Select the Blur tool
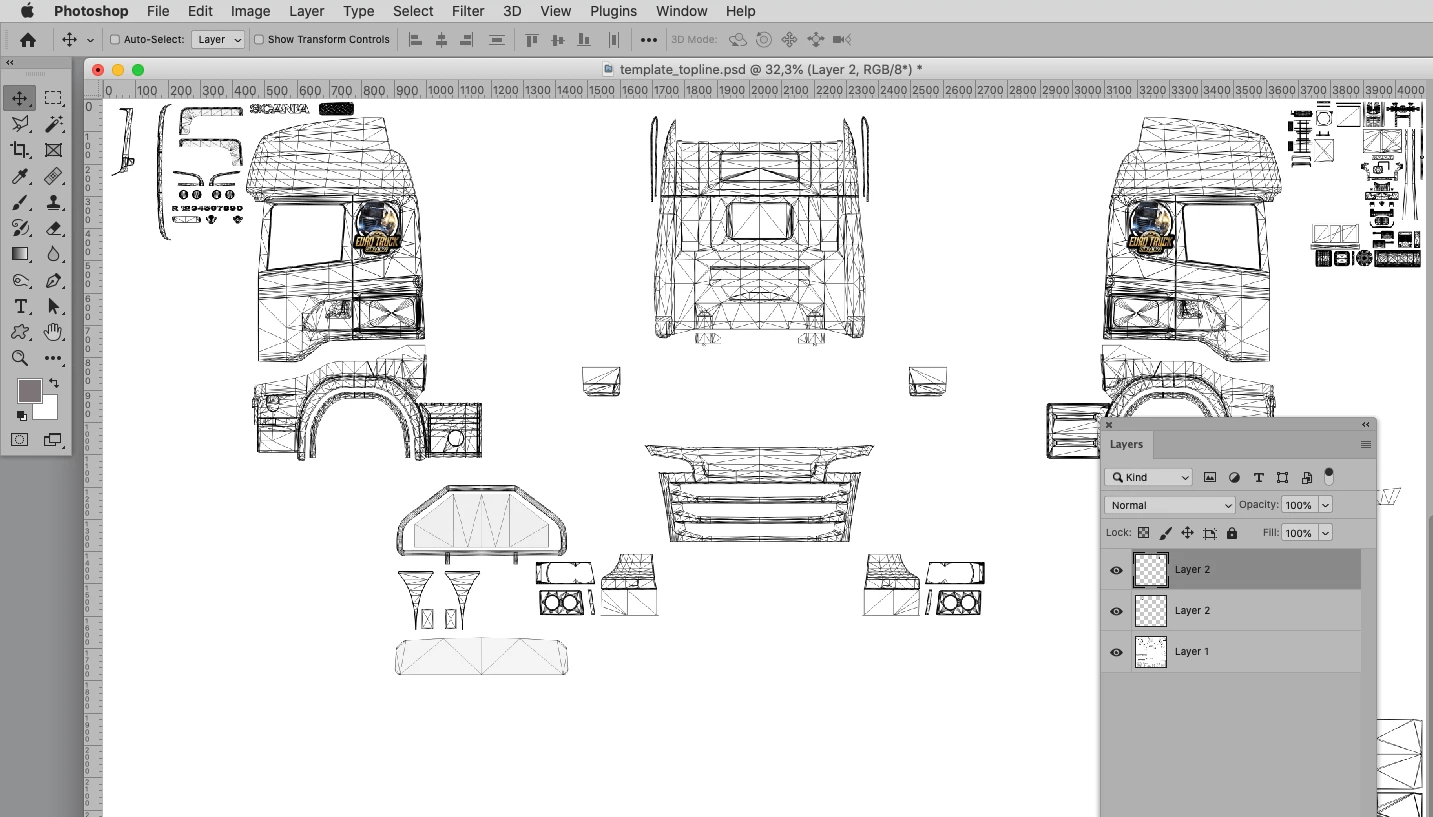Screen dimensions: 1433x817 (54, 254)
